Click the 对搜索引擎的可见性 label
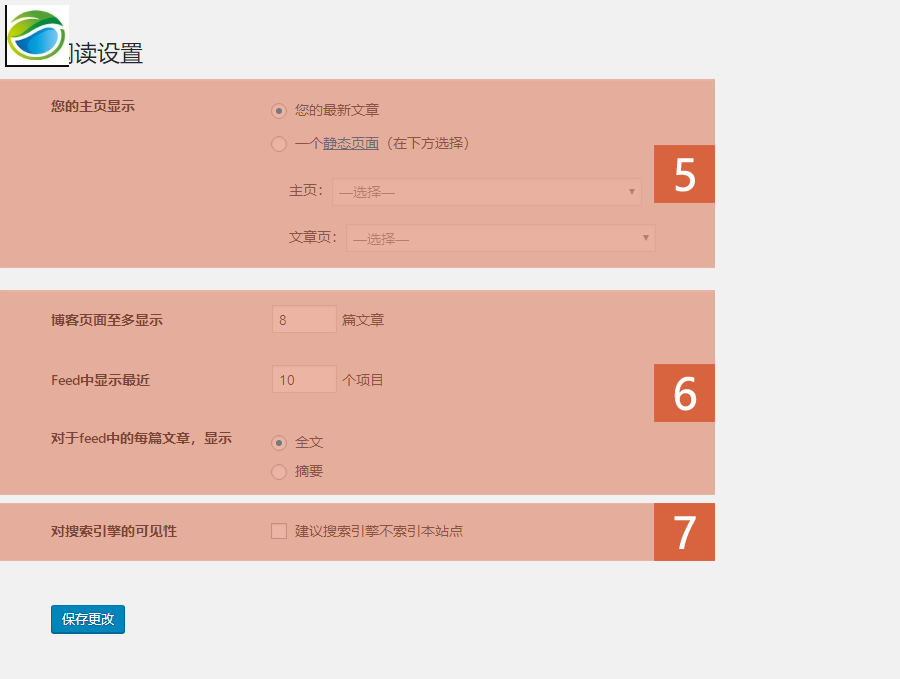The width and height of the screenshot is (900, 679). [114, 531]
